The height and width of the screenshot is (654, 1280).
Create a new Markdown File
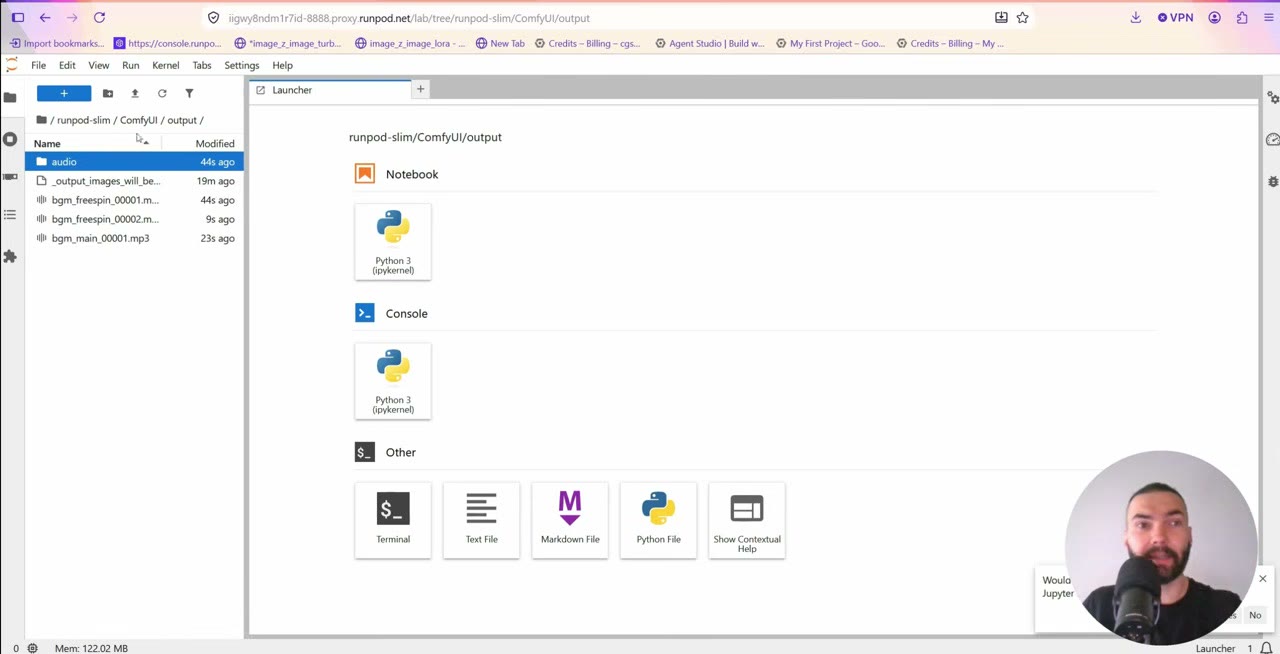(x=570, y=520)
